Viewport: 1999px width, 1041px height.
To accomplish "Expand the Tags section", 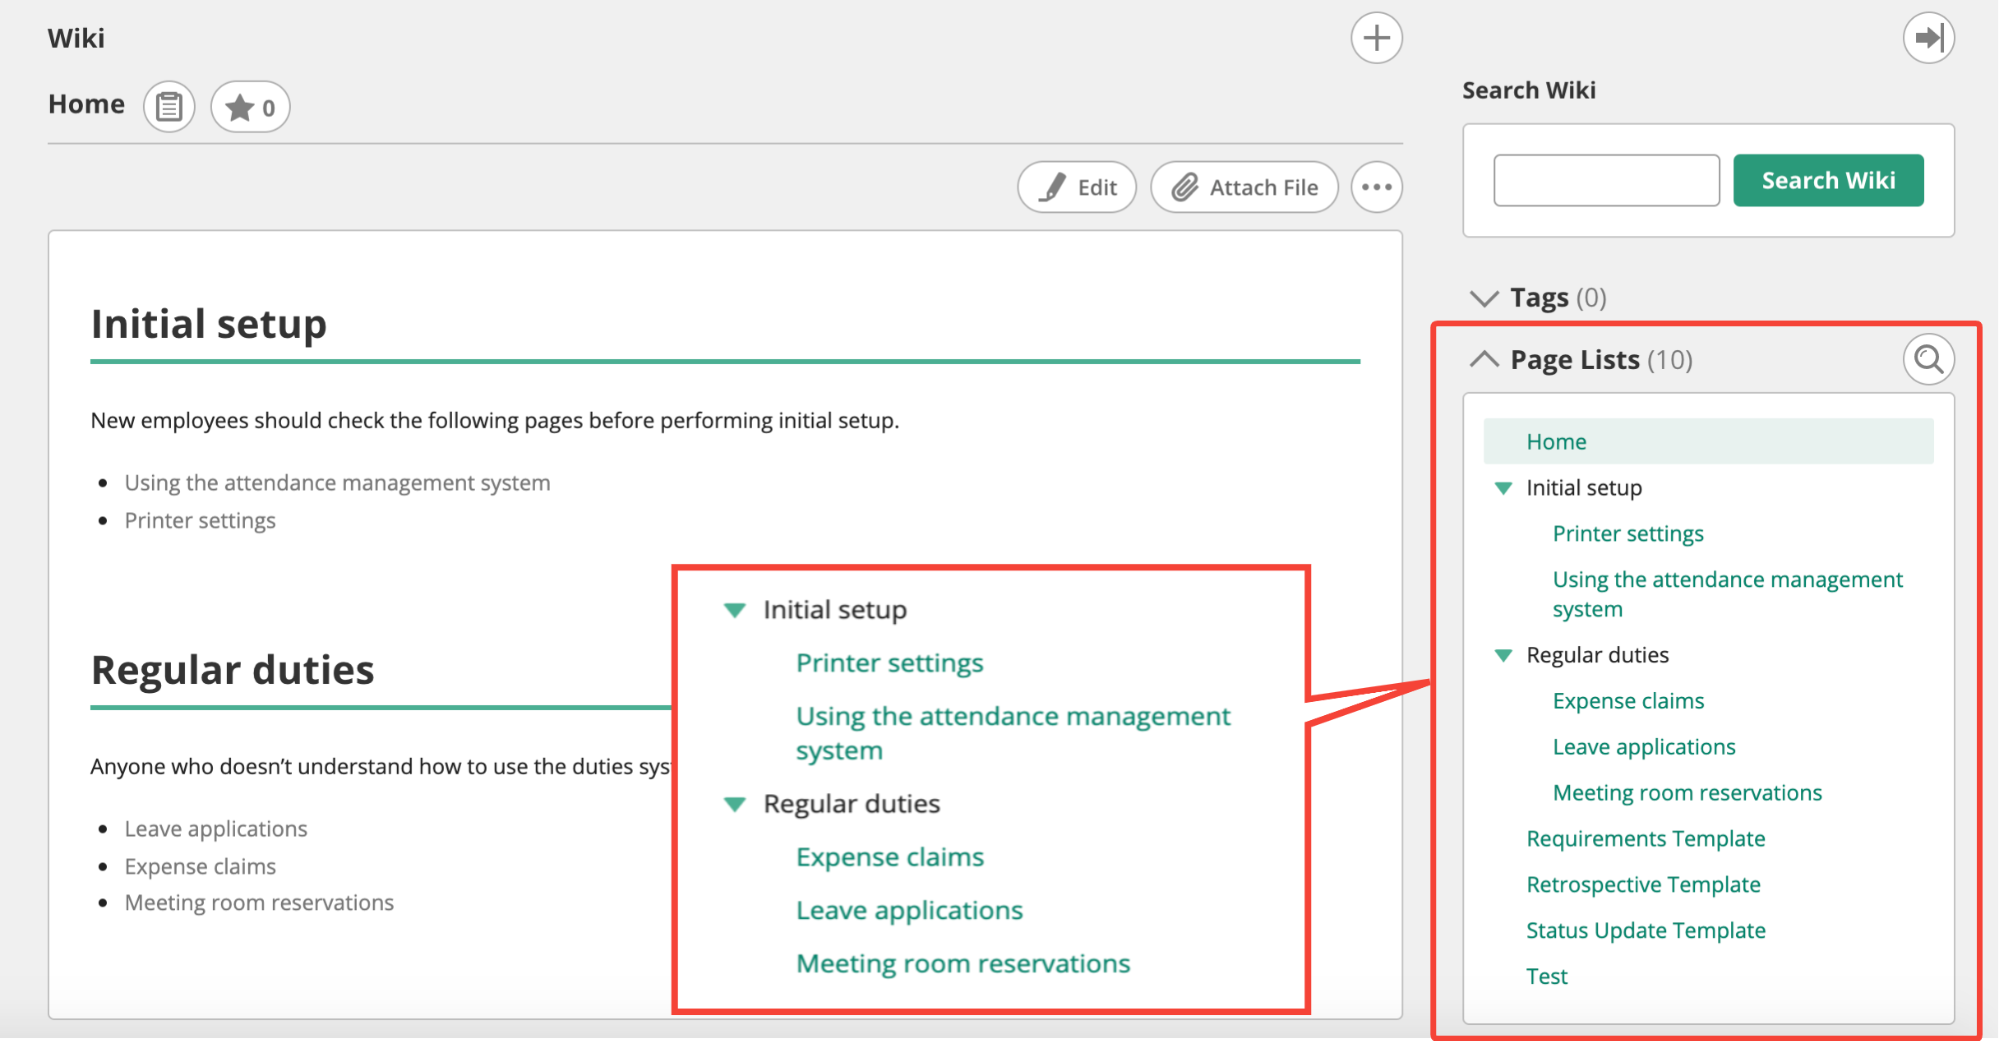I will click(x=1484, y=298).
